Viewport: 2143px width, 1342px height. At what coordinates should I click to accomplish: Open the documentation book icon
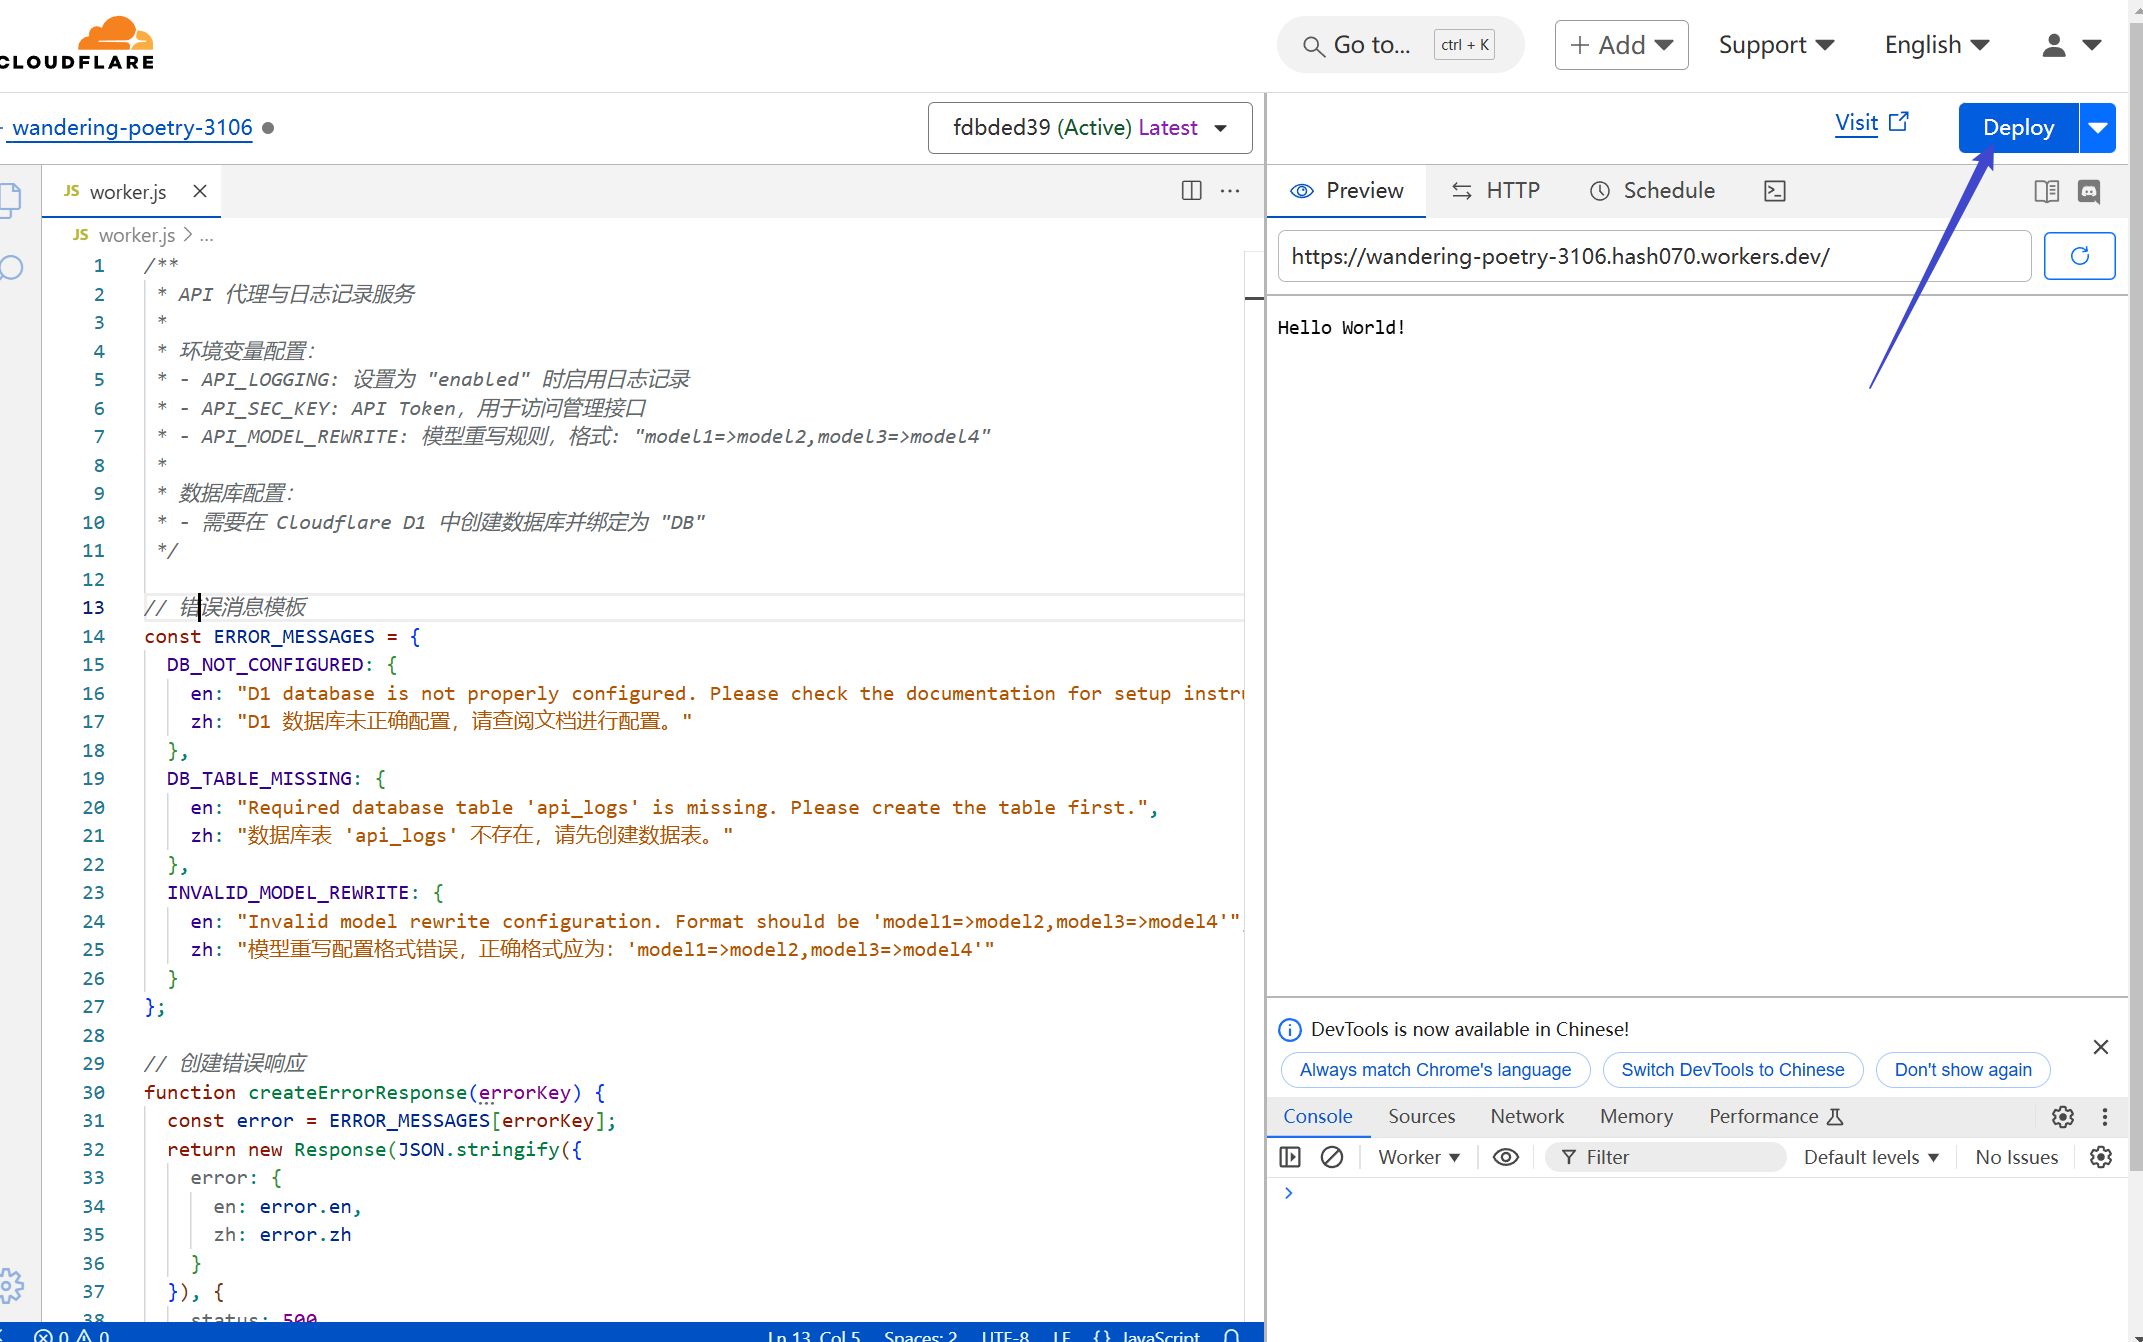2047,191
